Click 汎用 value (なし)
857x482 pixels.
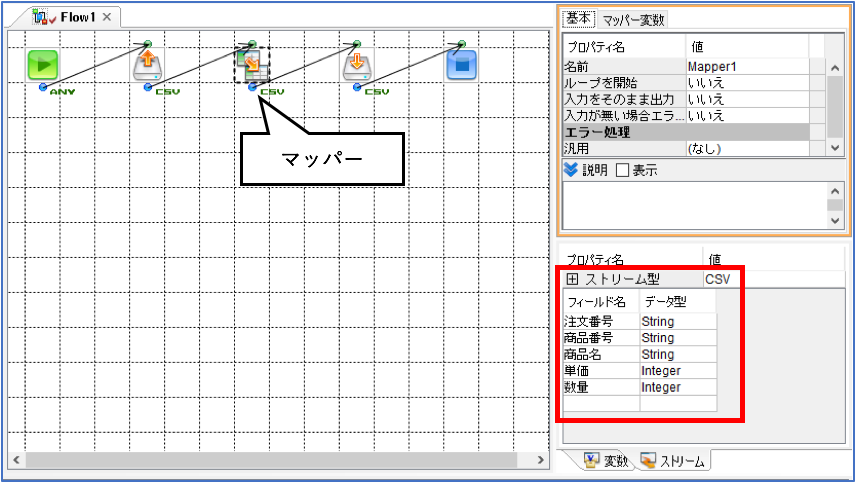coord(747,148)
